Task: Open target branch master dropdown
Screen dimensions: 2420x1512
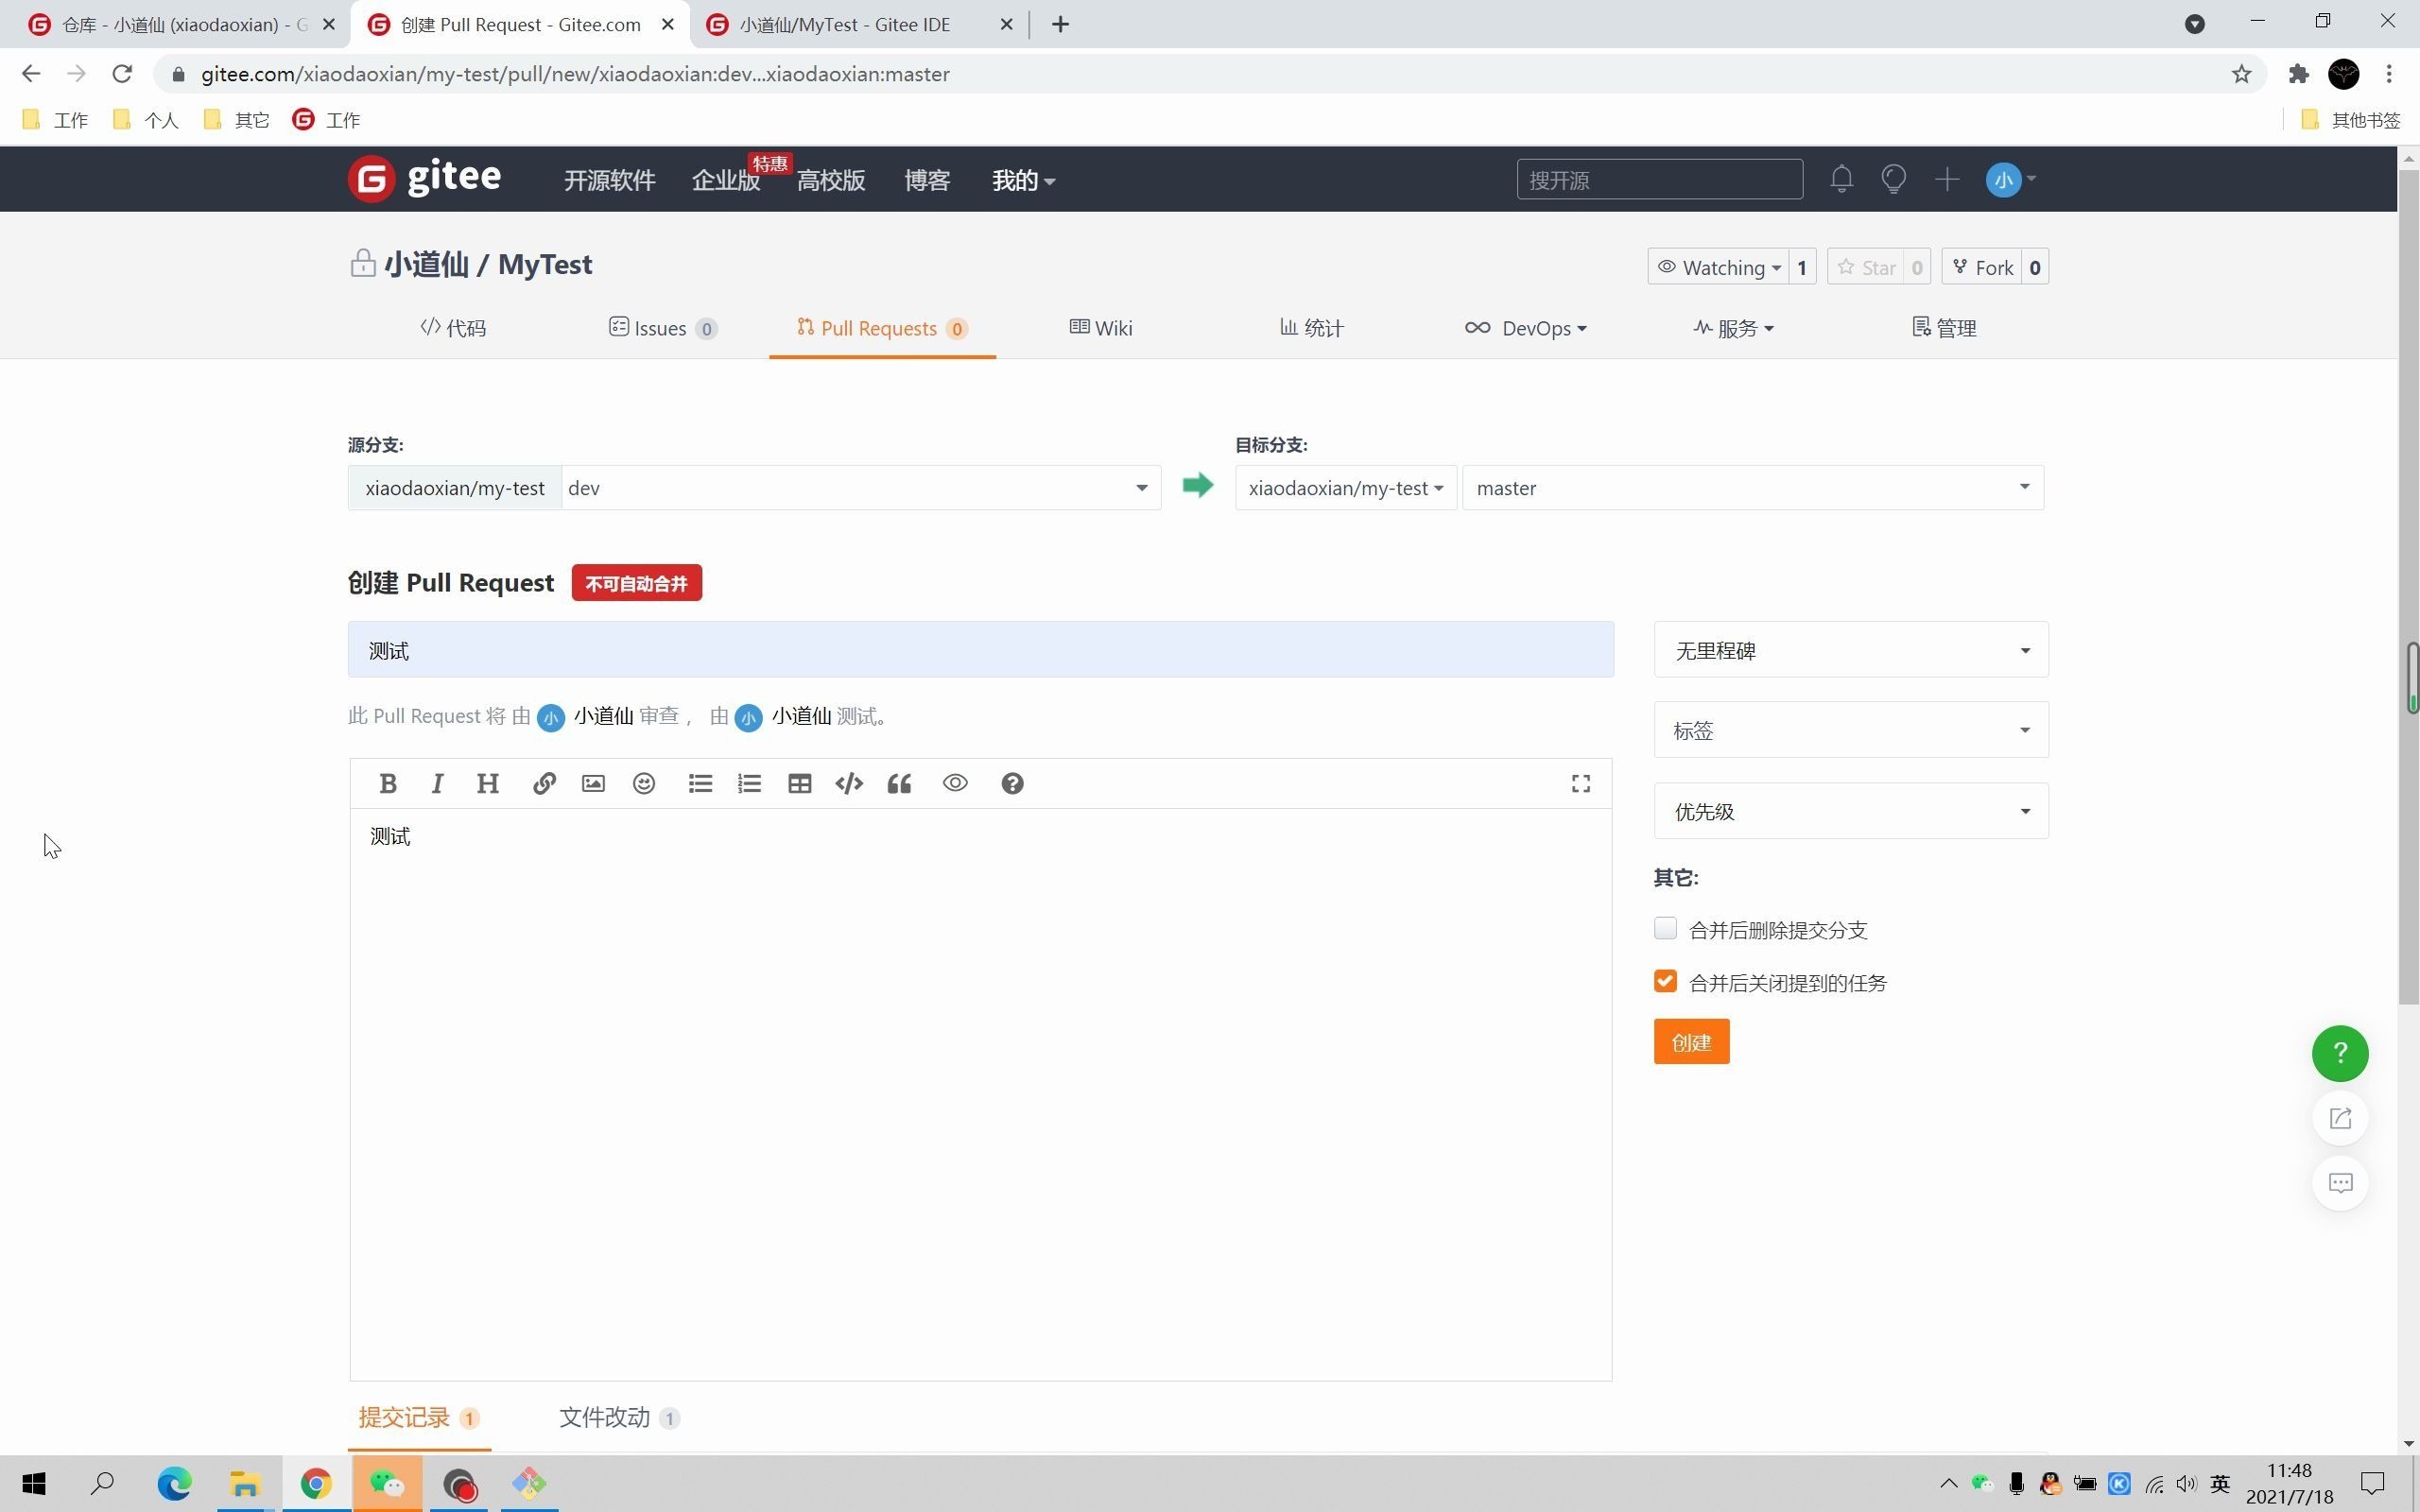Action: click(1753, 488)
